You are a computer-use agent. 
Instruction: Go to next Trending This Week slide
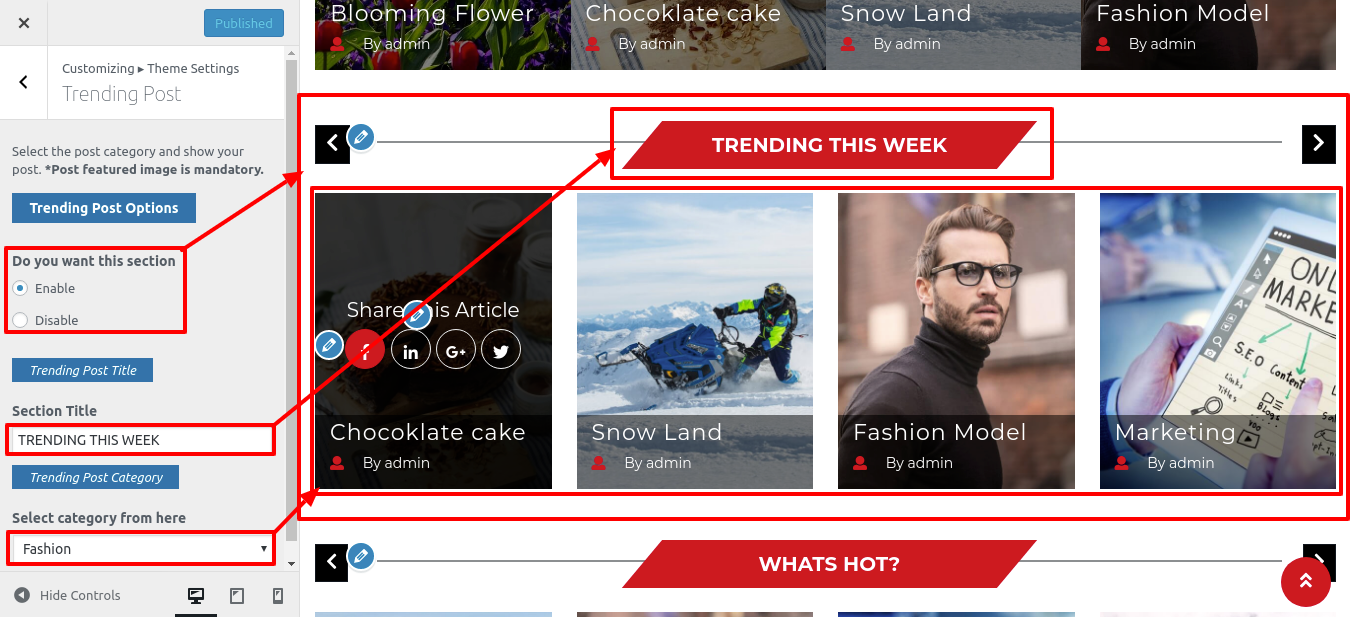click(x=1319, y=144)
